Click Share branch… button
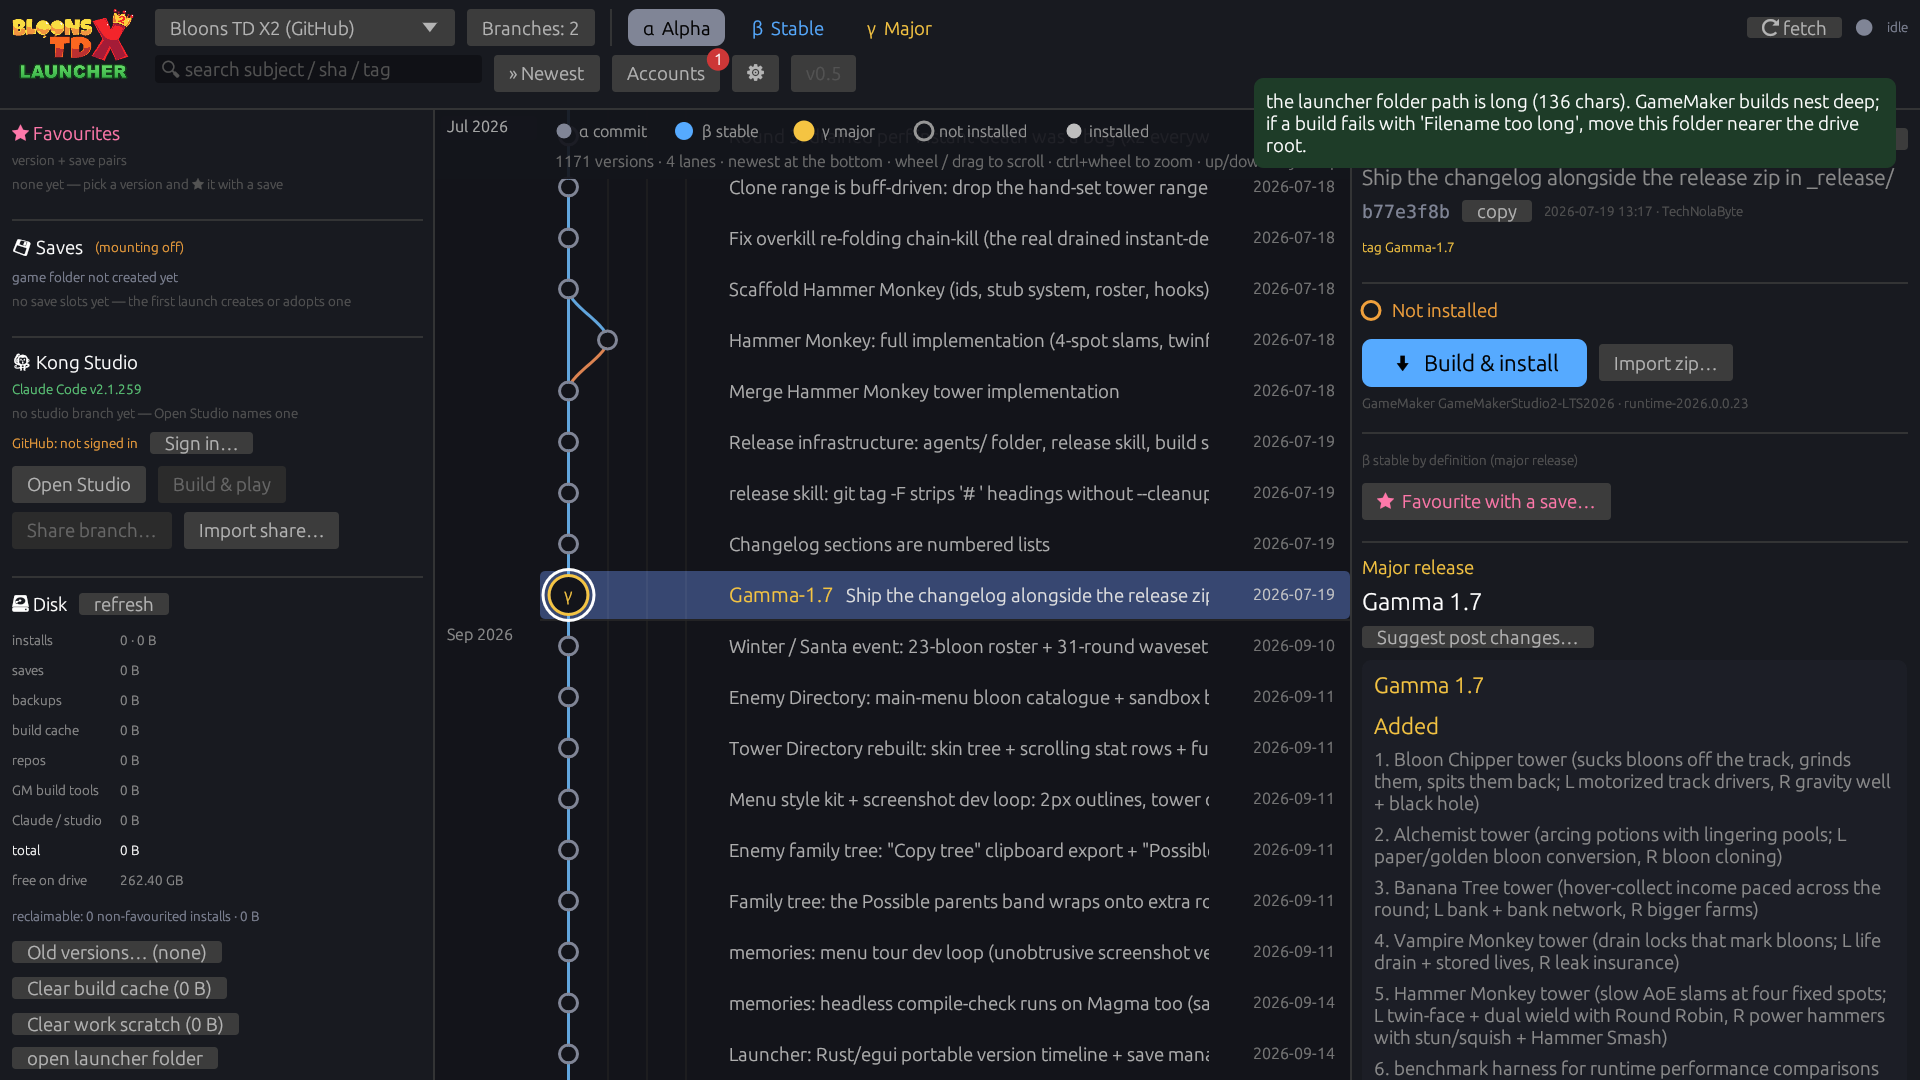The image size is (1920, 1080). [x=91, y=531]
